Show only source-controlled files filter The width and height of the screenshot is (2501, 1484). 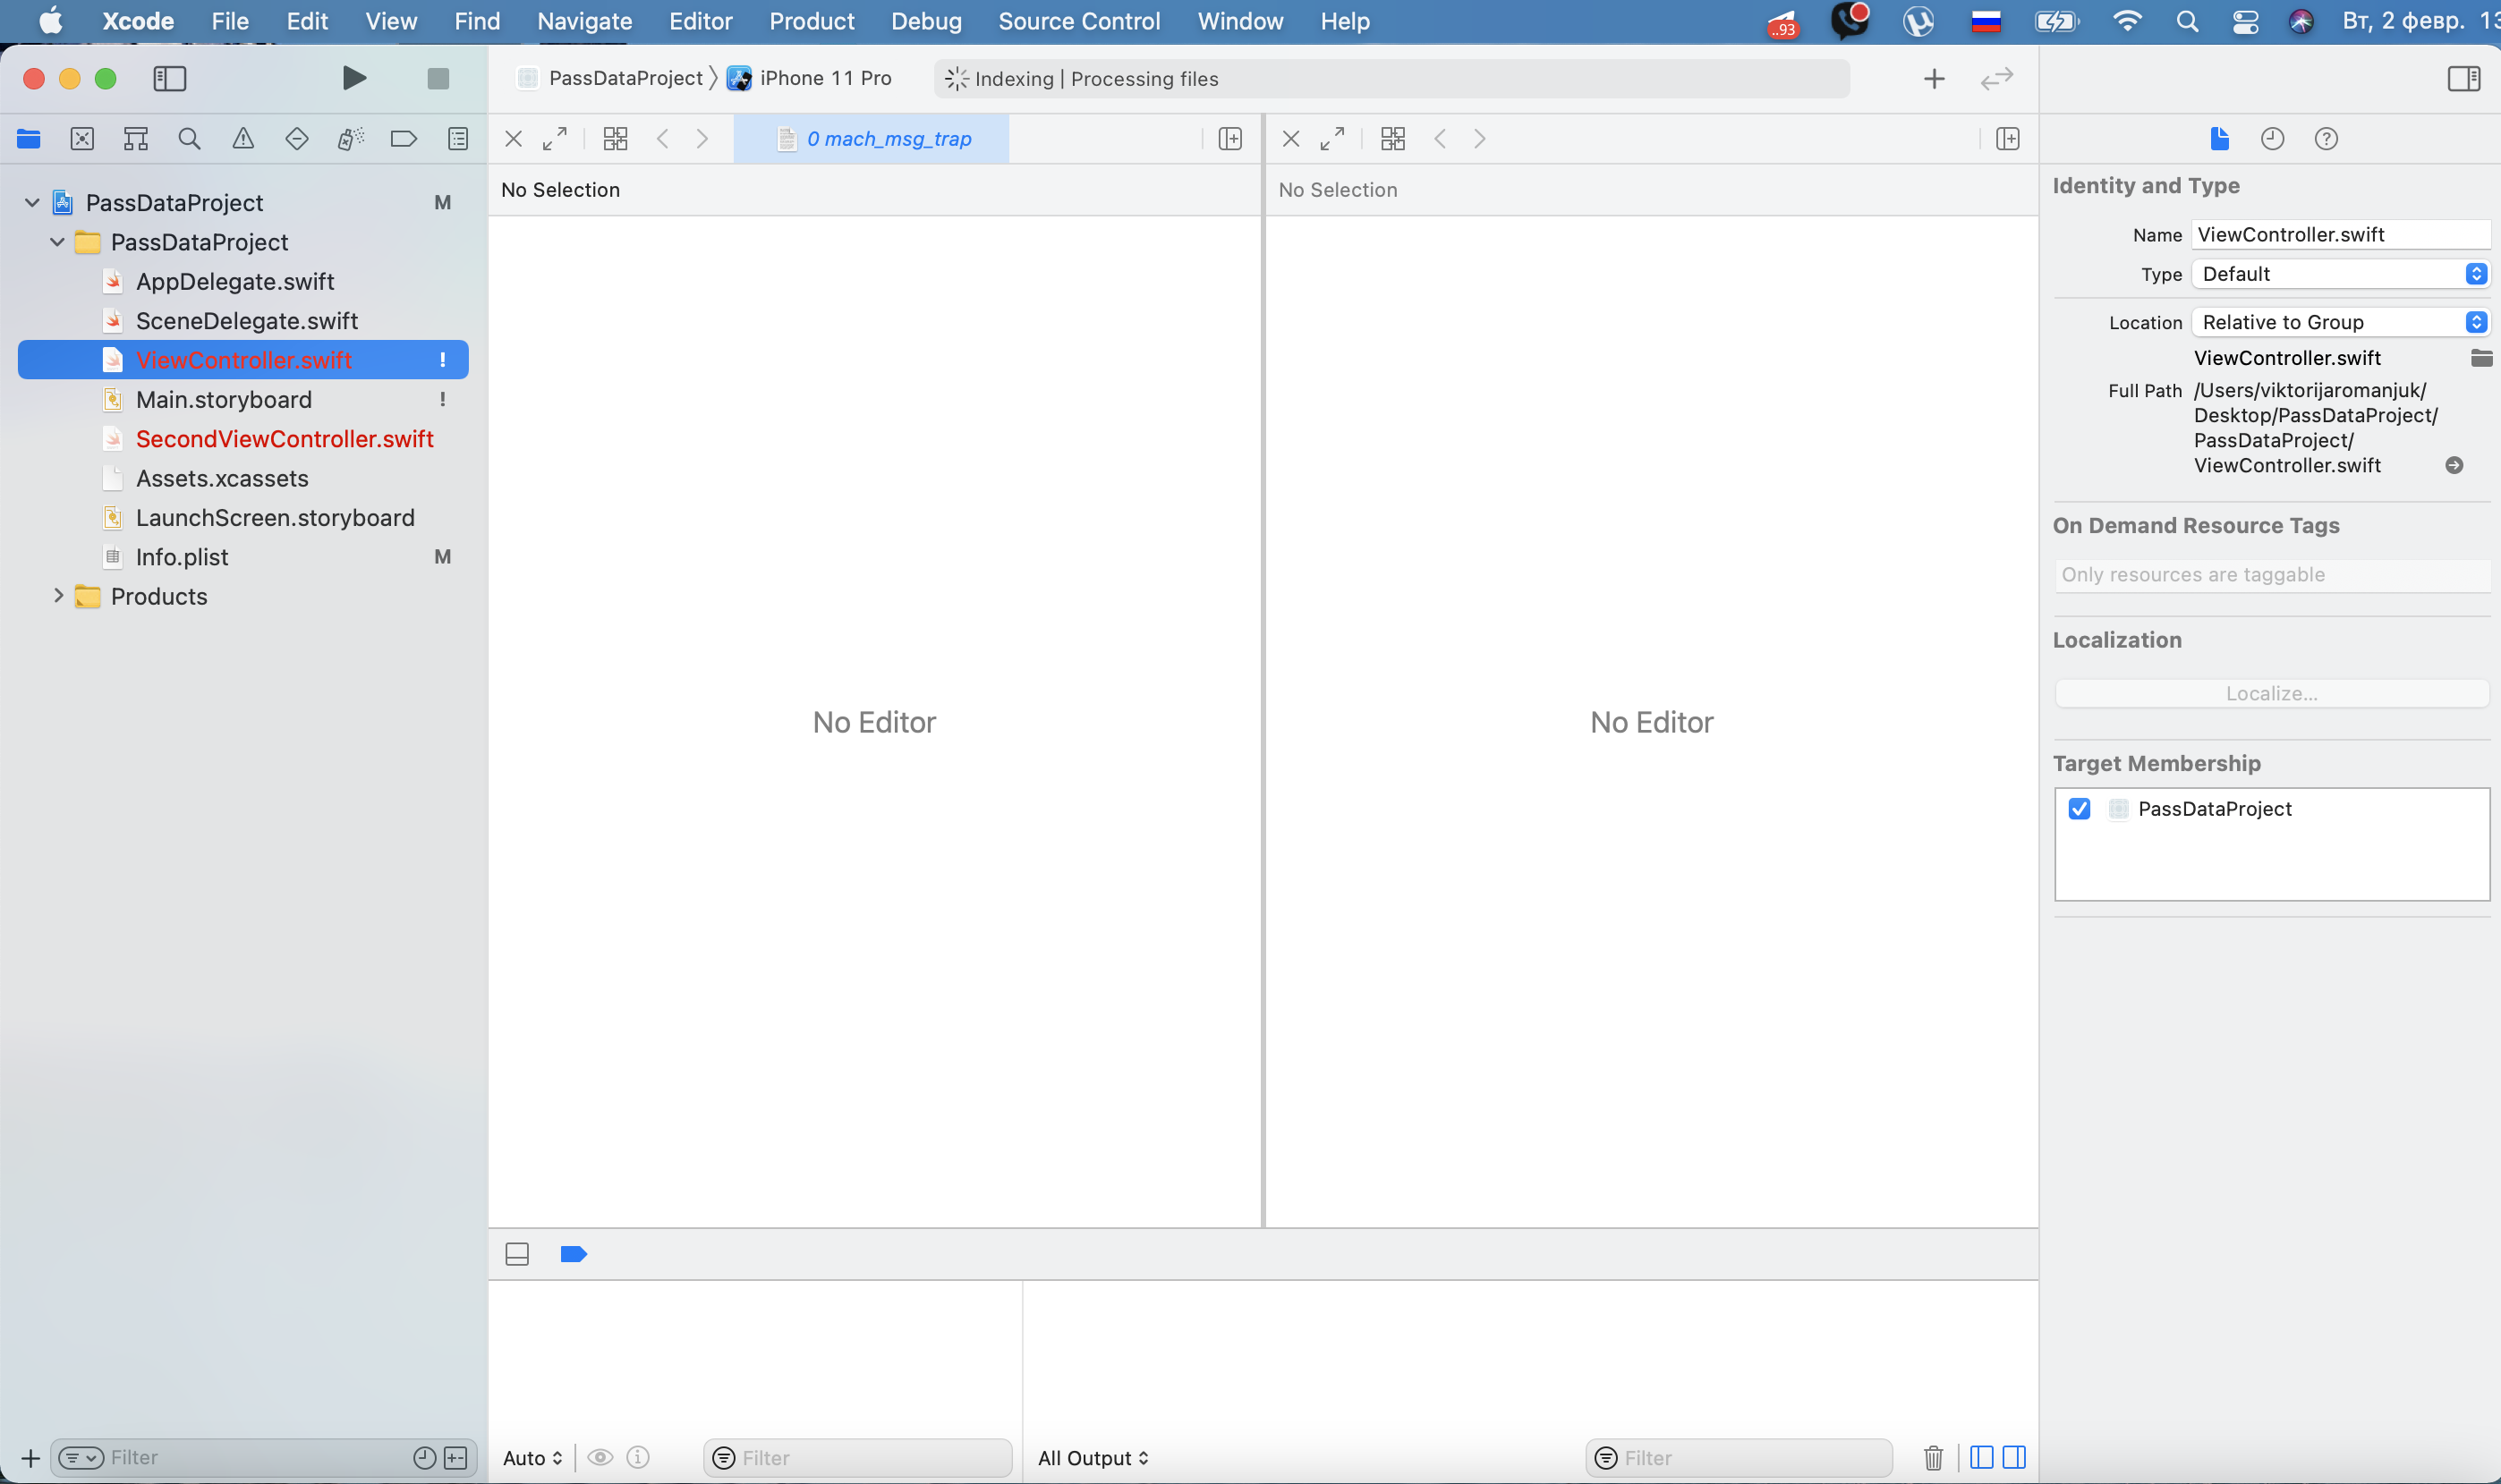(x=456, y=1458)
